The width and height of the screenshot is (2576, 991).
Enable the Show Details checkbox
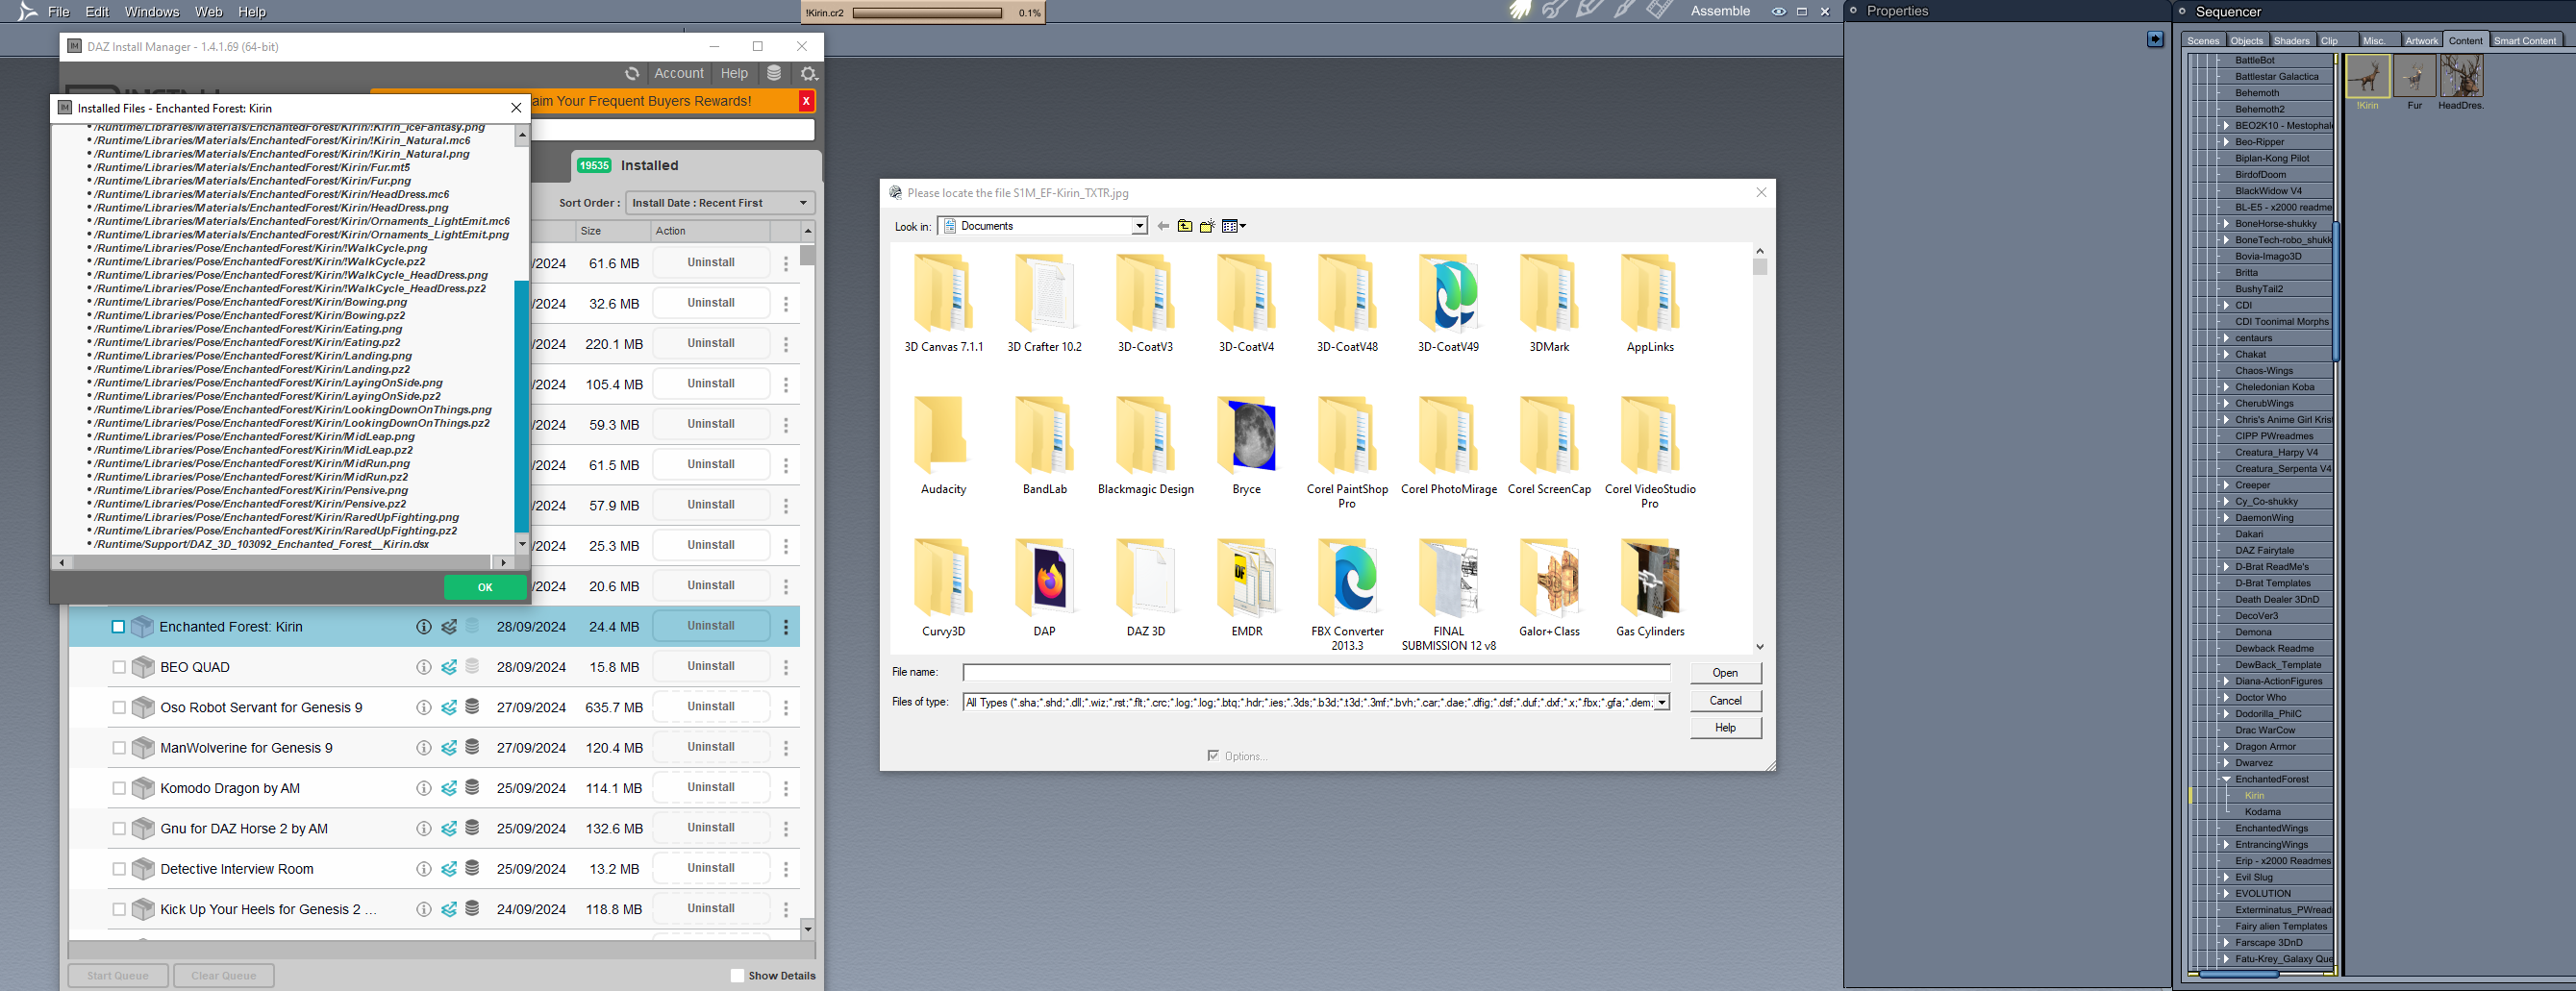click(x=737, y=976)
